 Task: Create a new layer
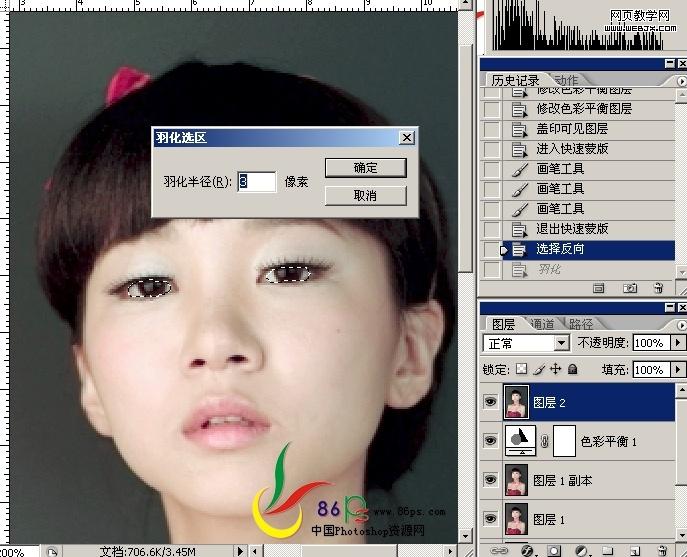tap(635, 551)
